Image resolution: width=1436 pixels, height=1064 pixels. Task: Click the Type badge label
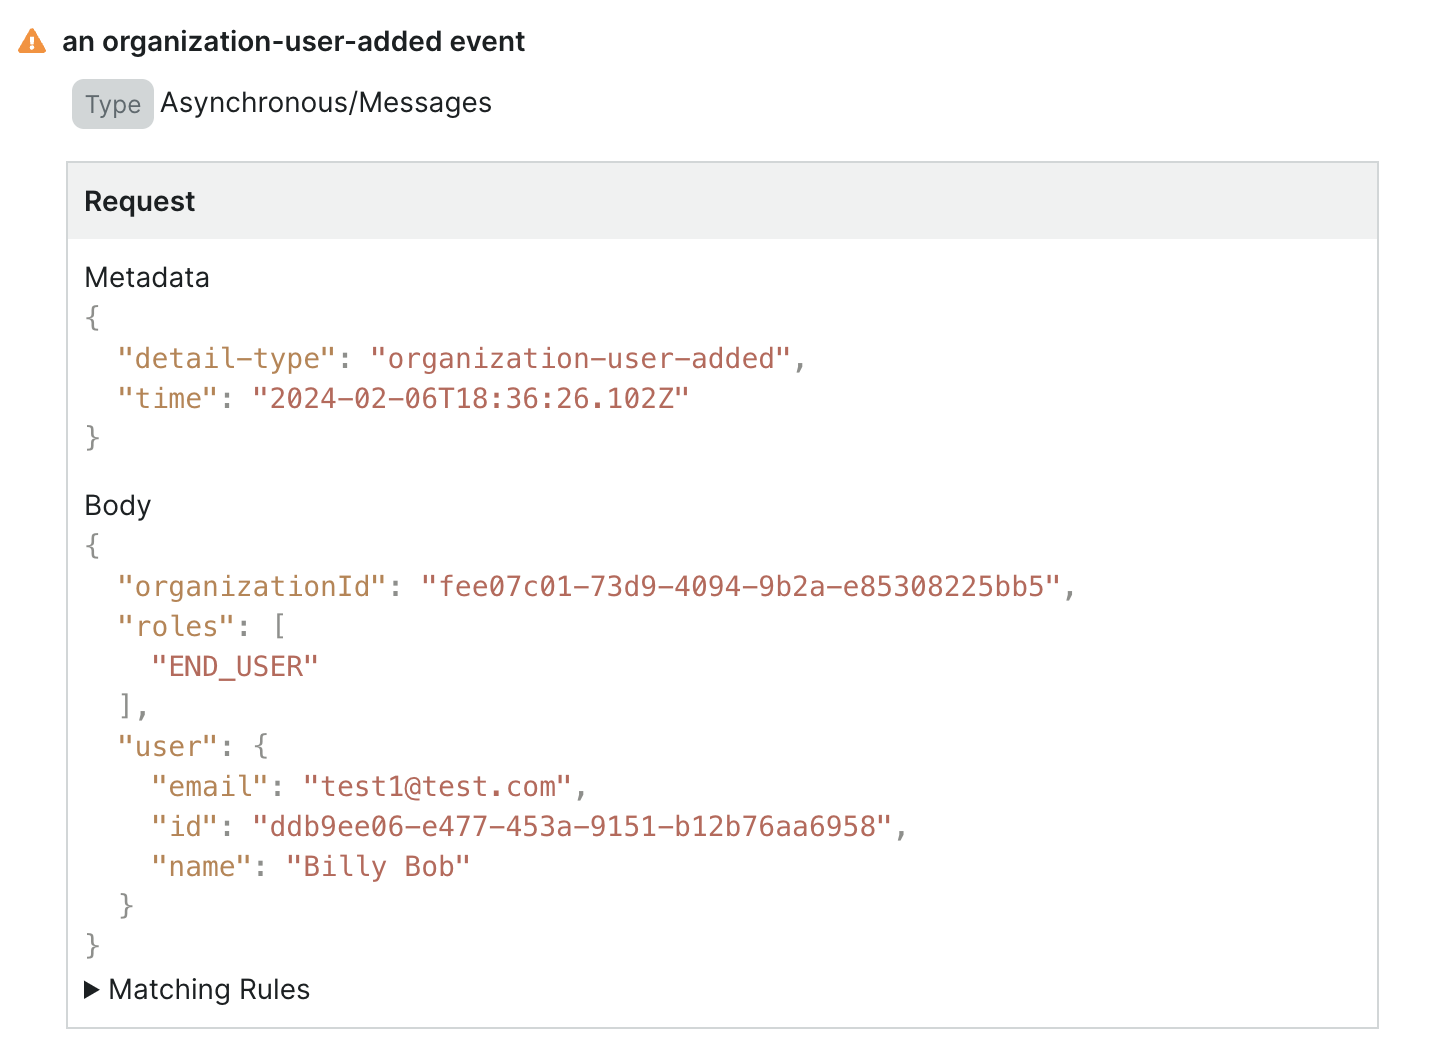tap(112, 103)
